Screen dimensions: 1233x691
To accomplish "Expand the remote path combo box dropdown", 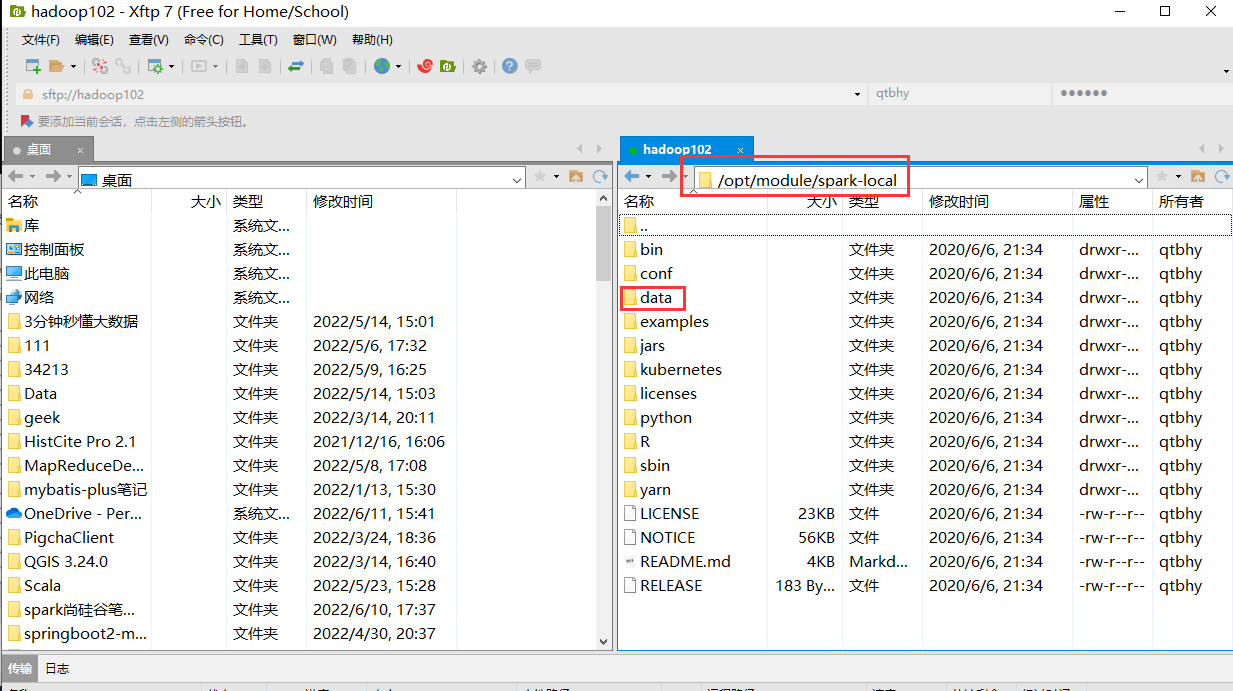I will pos(1139,180).
